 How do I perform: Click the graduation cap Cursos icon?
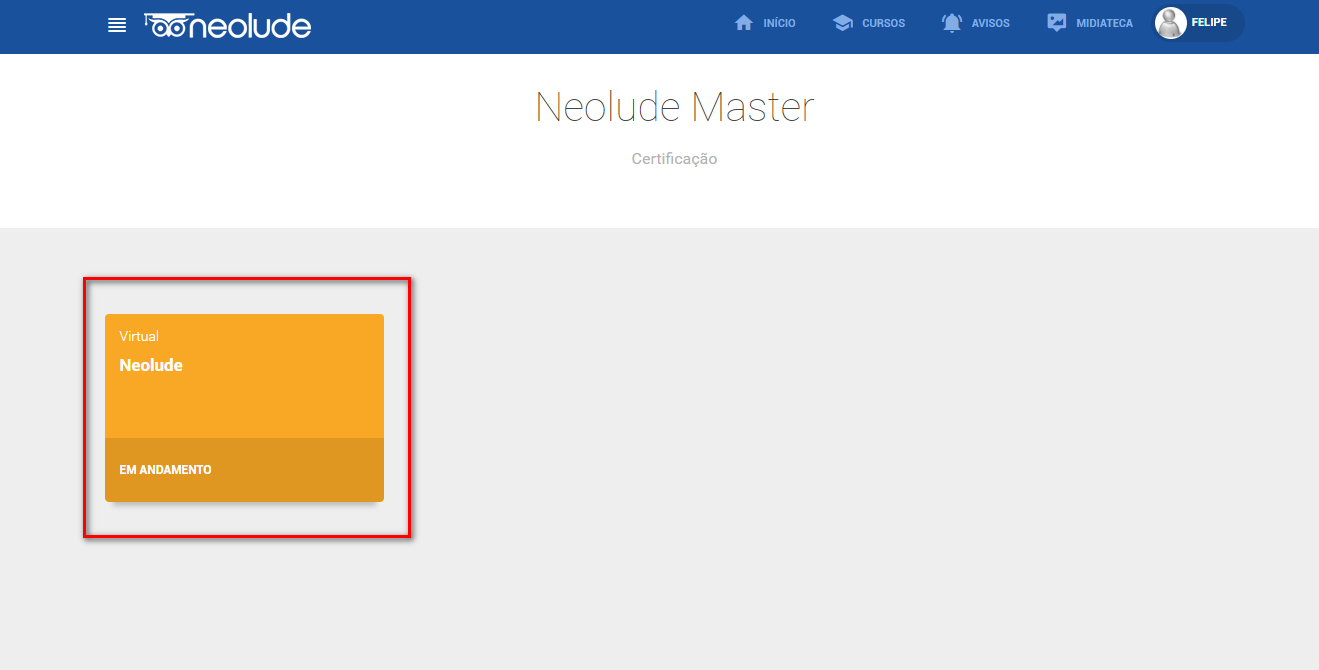(843, 23)
